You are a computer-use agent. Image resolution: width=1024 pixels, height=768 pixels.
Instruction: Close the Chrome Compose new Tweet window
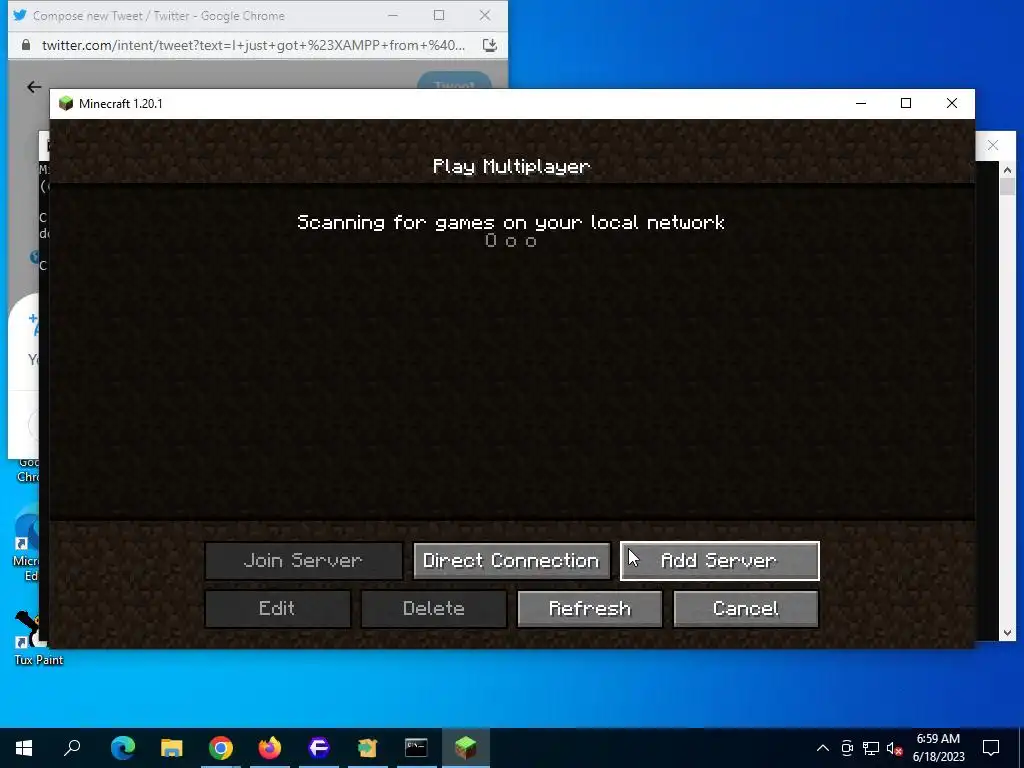485,15
